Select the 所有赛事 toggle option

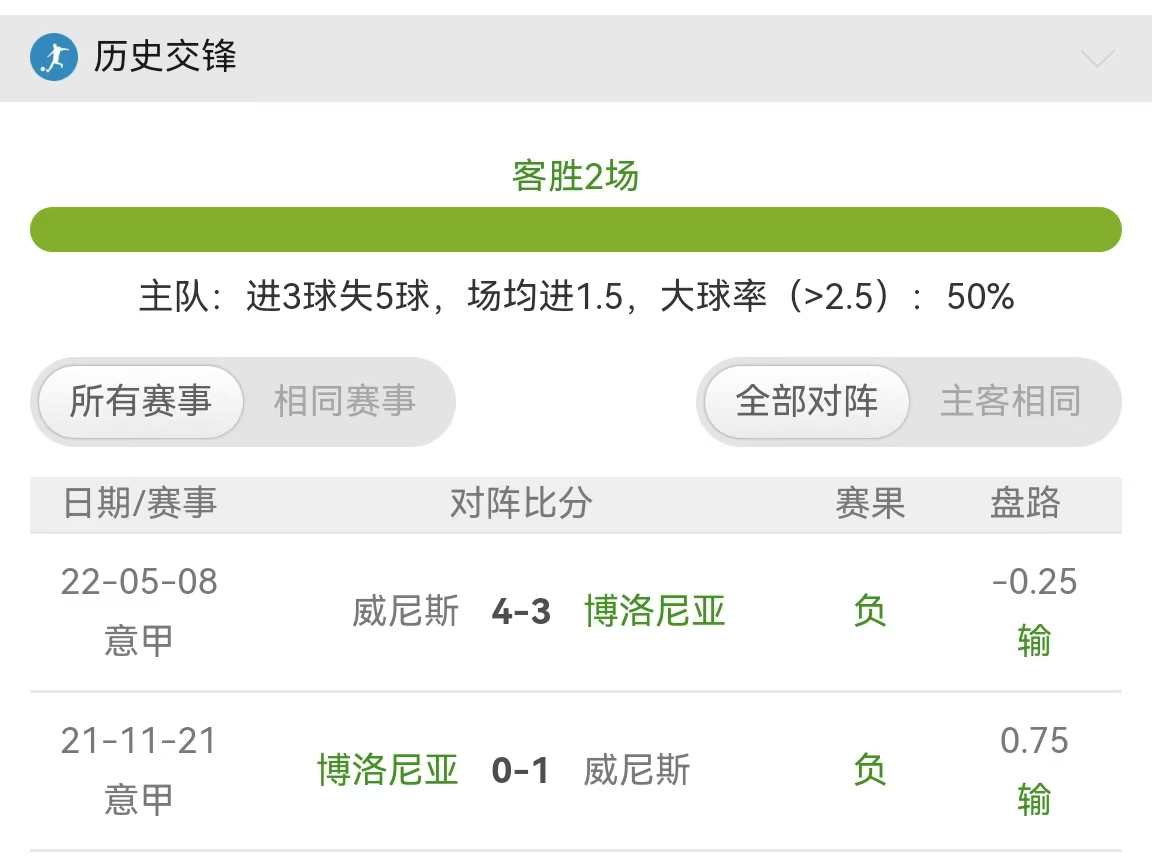pyautogui.click(x=140, y=401)
